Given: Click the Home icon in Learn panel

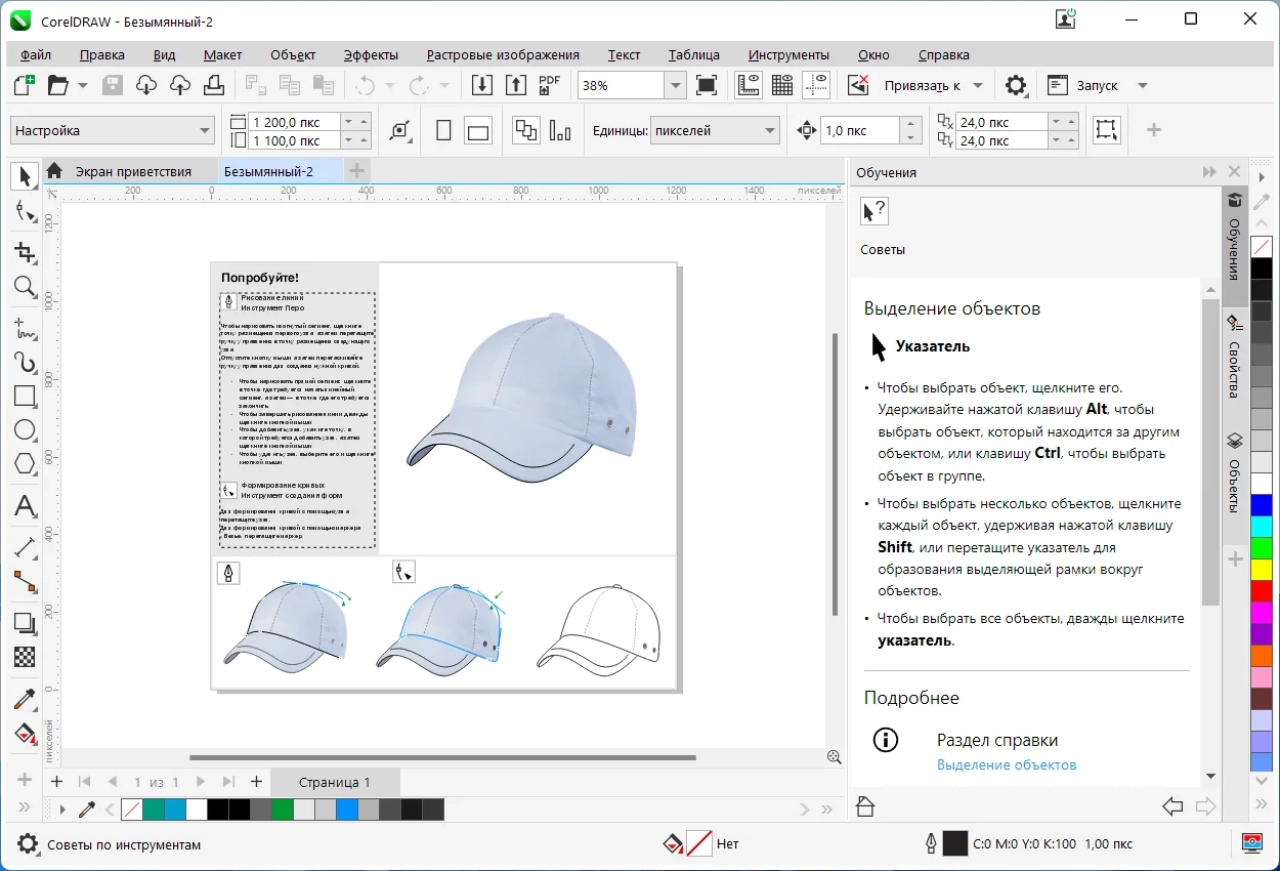Looking at the screenshot, I should pos(866,807).
